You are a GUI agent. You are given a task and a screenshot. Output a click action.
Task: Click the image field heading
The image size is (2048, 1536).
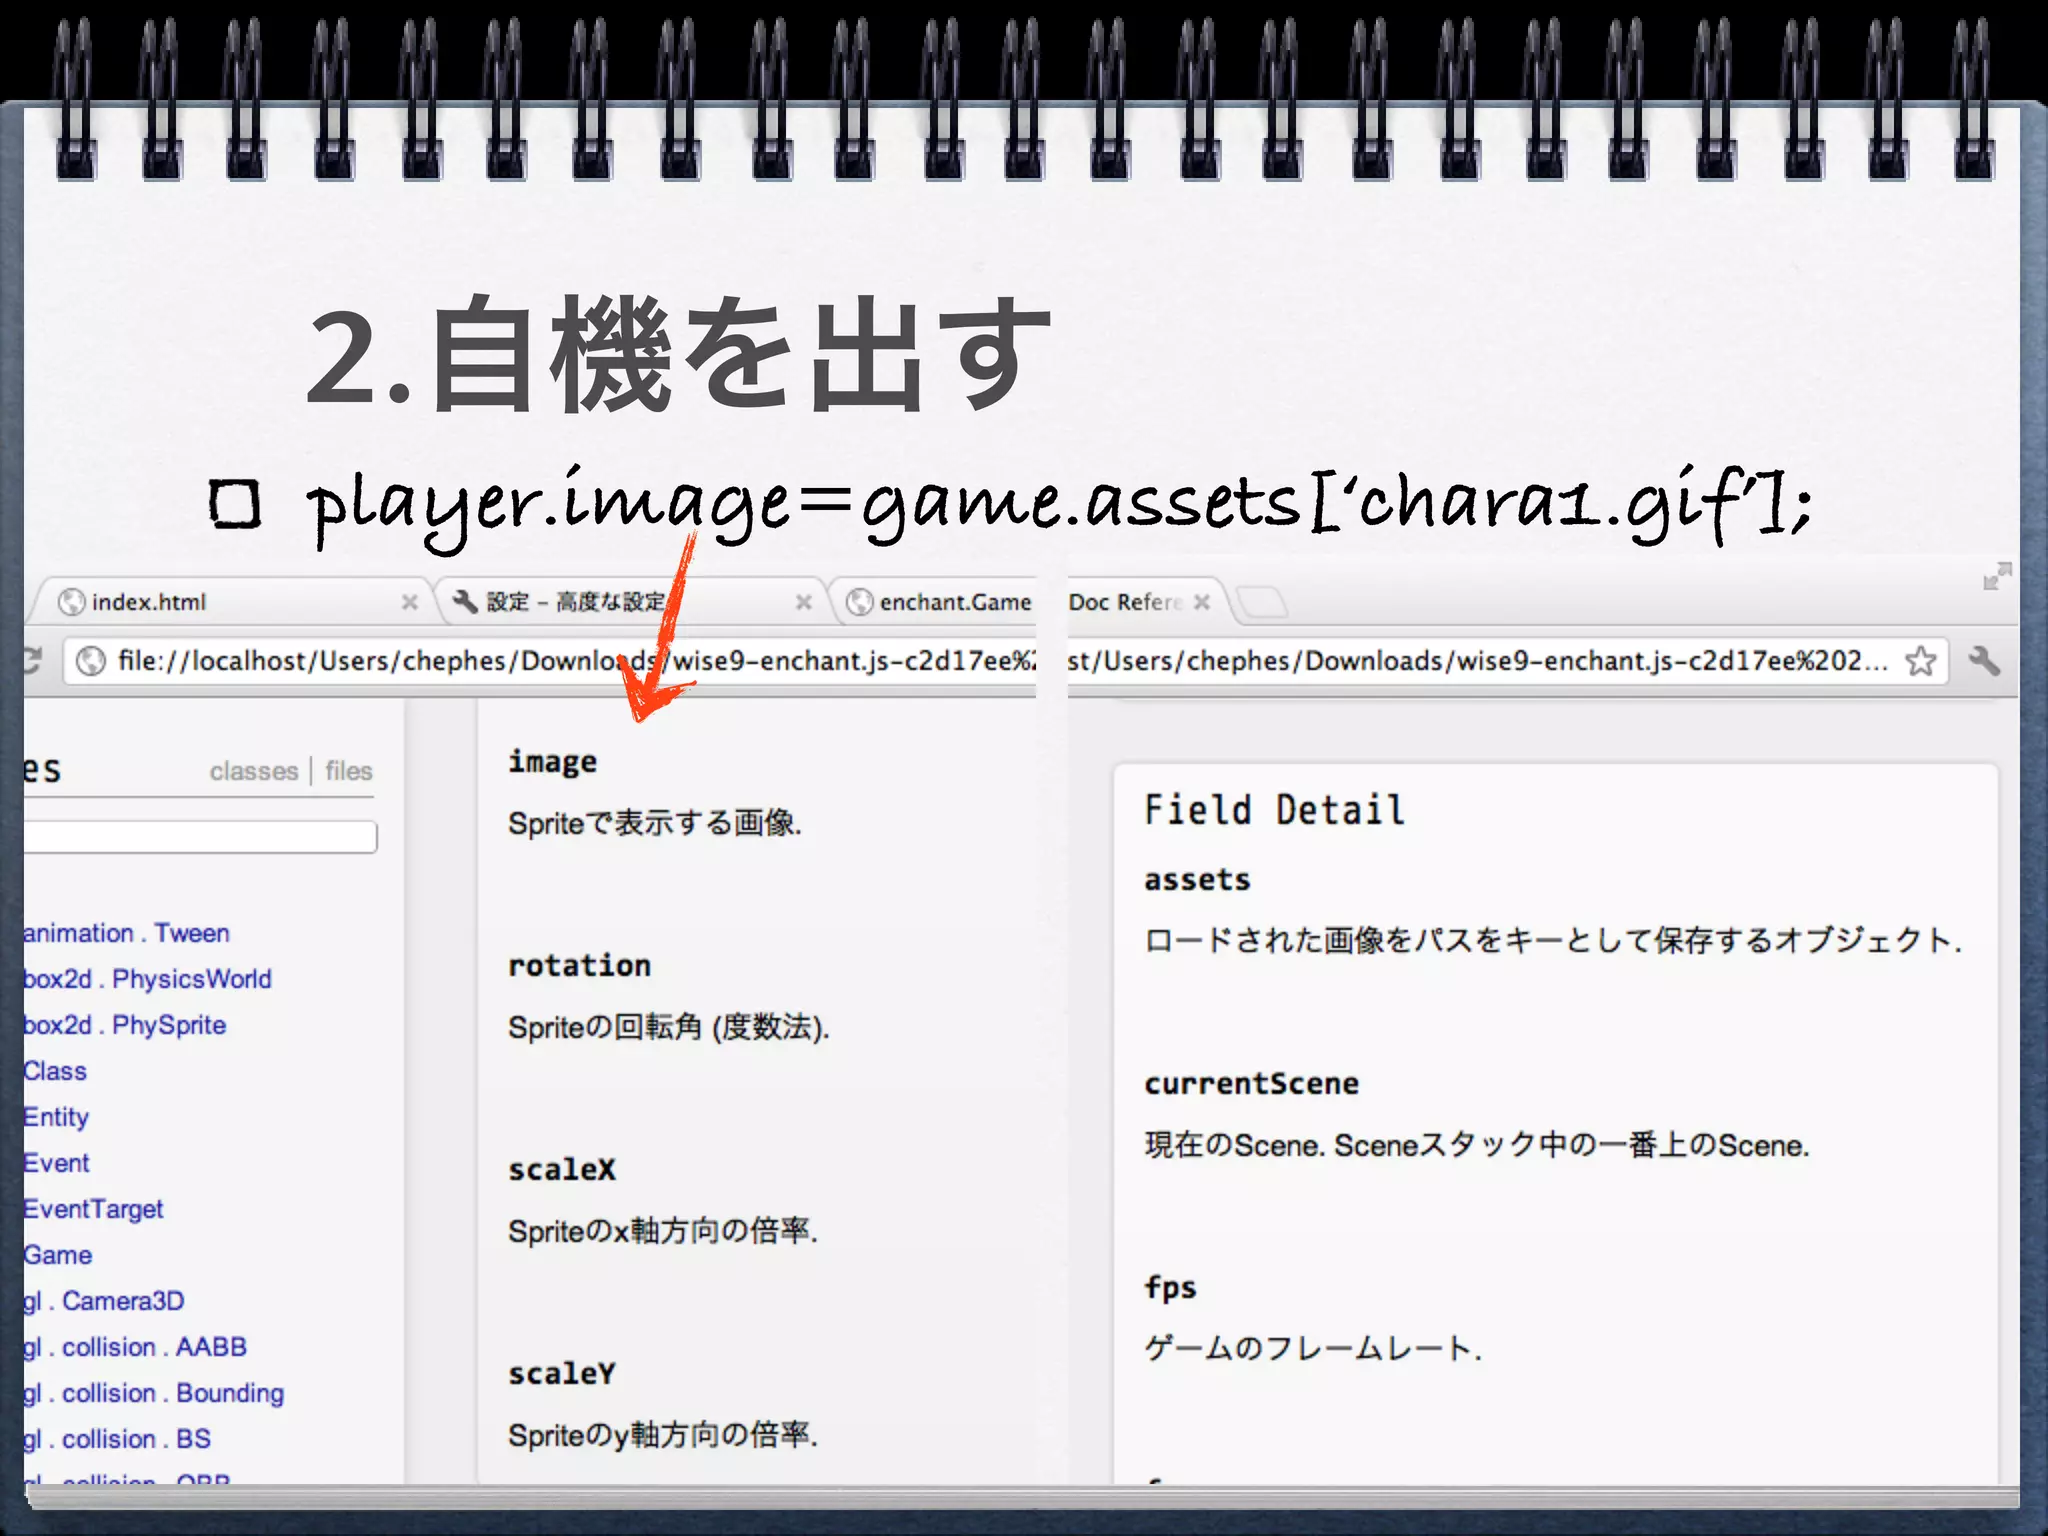tap(552, 762)
